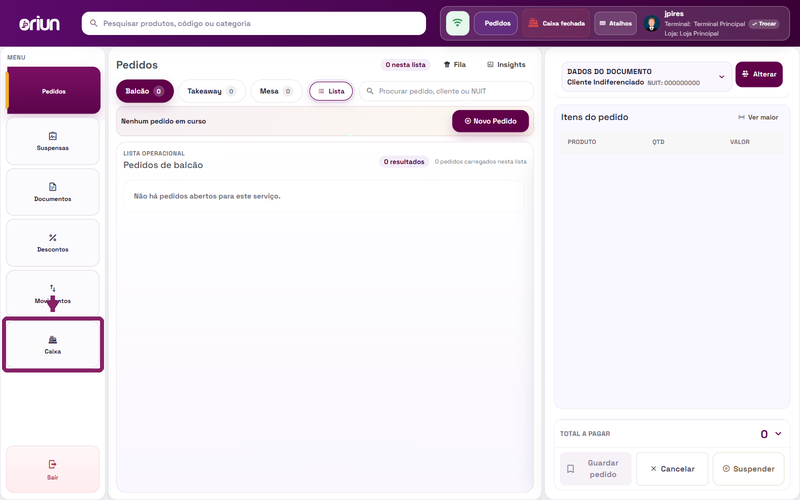This screenshot has height=500, width=800.
Task: Click magnifier icon in order search field
Action: click(370, 91)
